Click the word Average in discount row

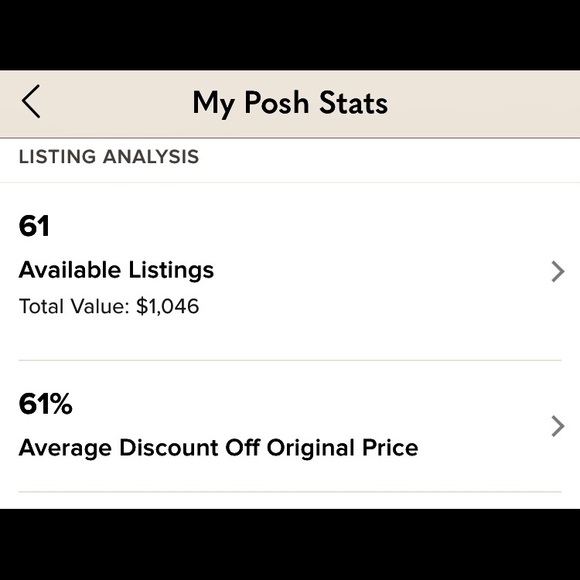tap(65, 449)
